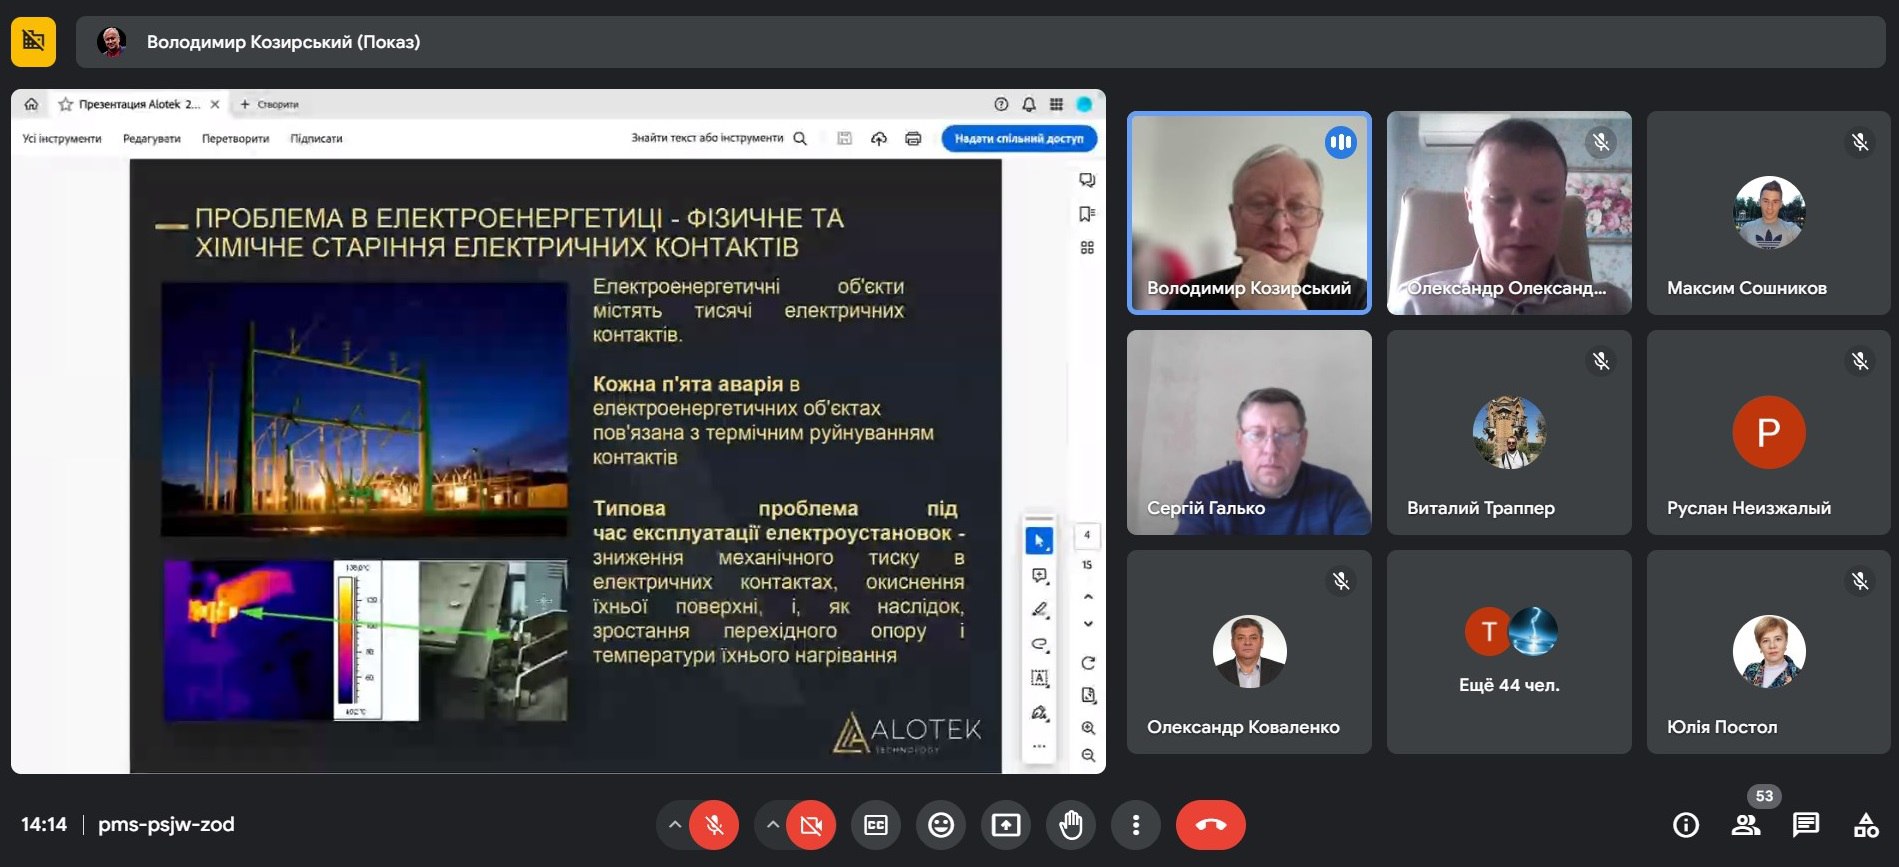Viewport: 1899px width, 867px height.
Task: Select the add comment tool in Acrobat
Action: pos(1039,576)
